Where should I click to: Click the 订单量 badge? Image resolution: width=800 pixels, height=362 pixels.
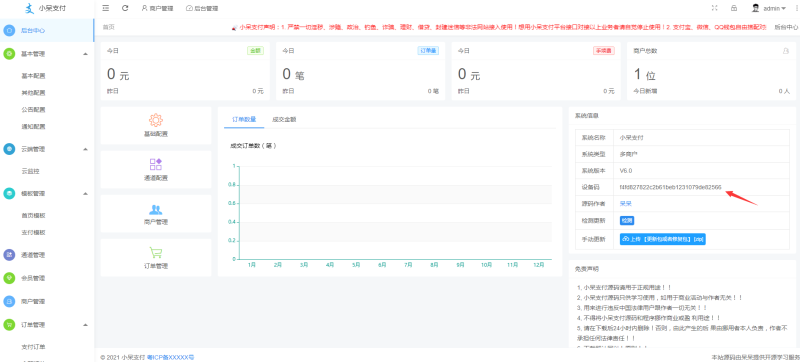click(428, 51)
